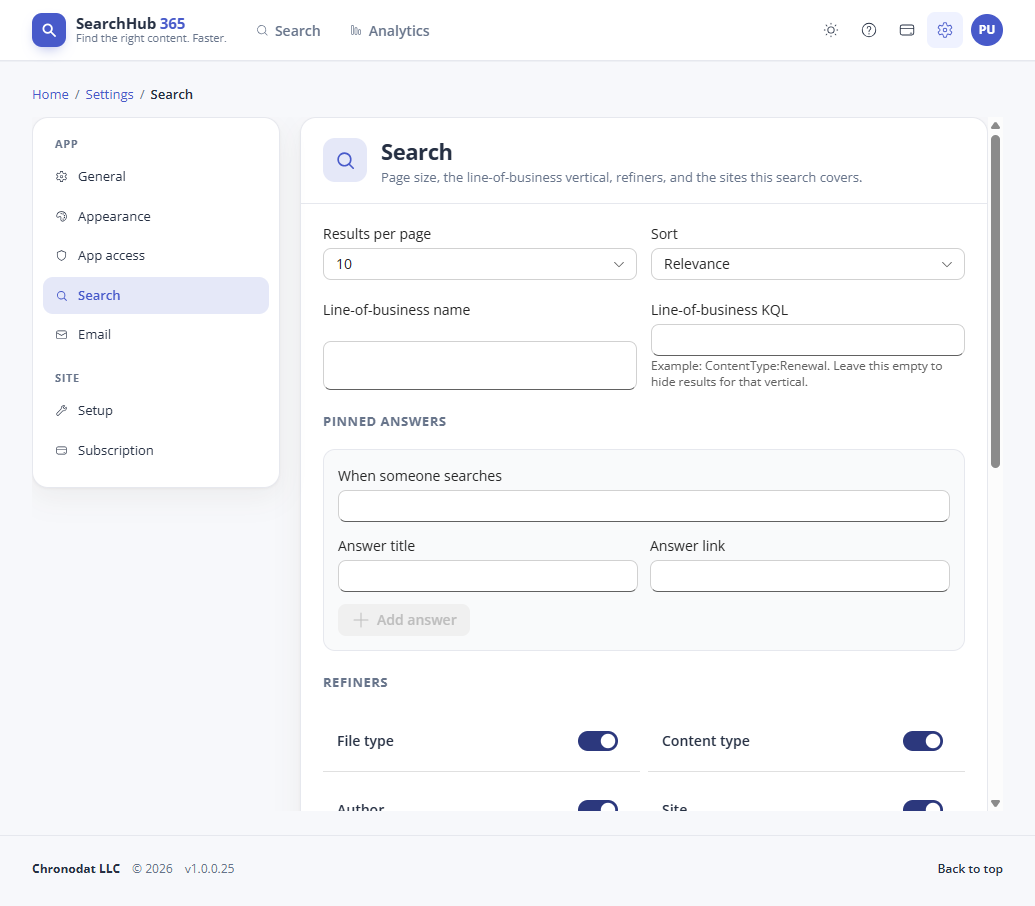Go to General settings in sidebar
Viewport: 1035px width, 906px height.
[156, 176]
